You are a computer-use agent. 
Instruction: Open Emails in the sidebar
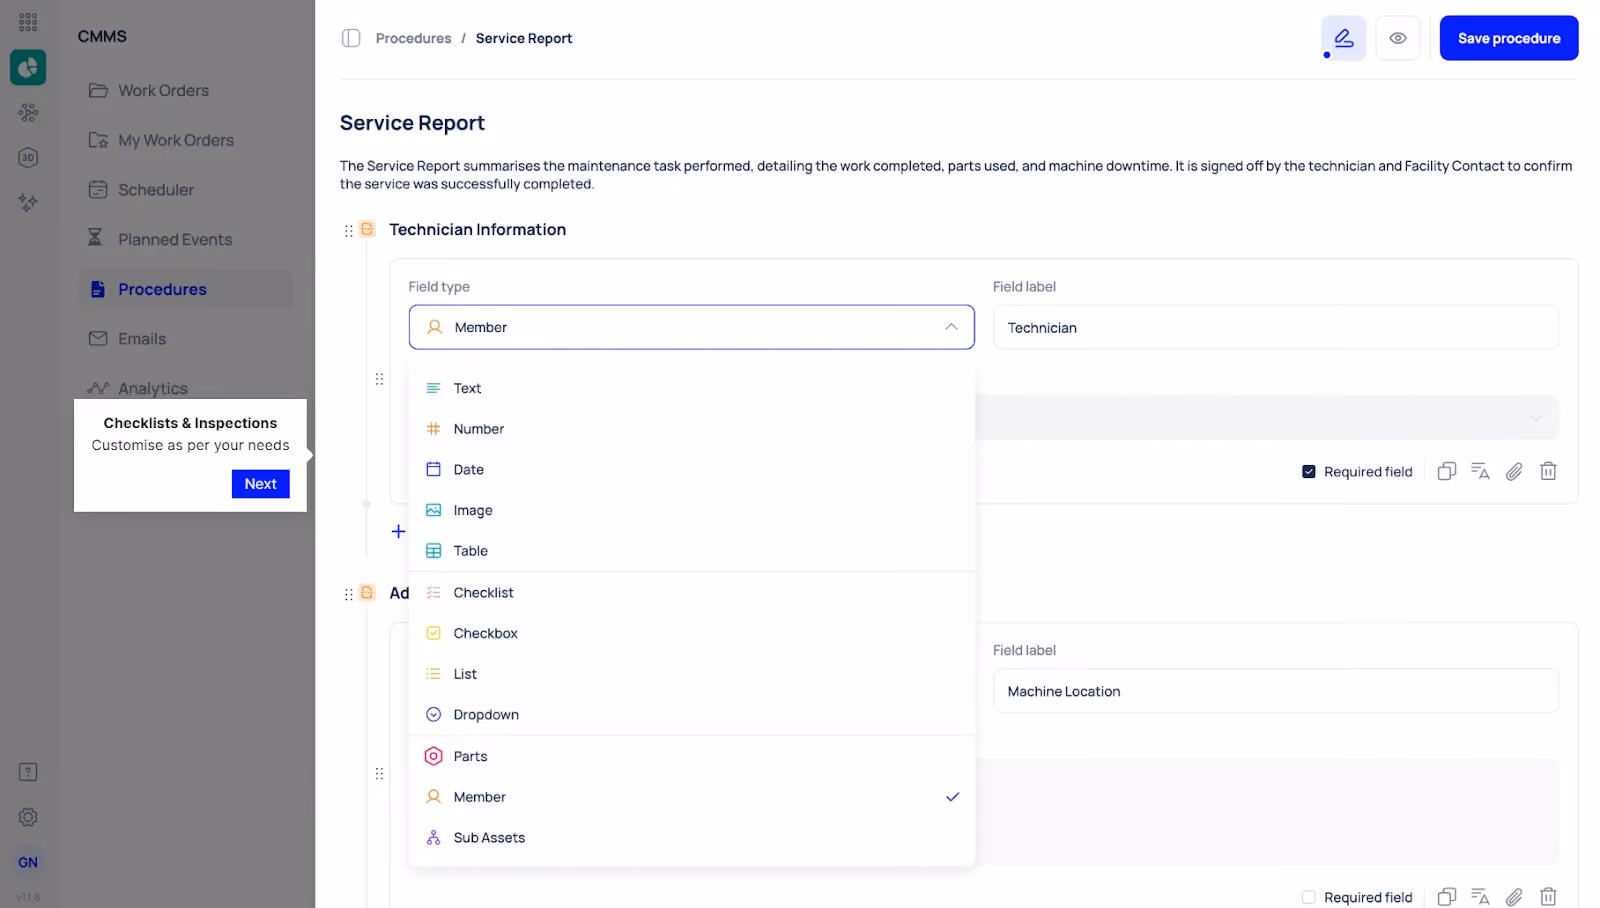click(x=186, y=339)
